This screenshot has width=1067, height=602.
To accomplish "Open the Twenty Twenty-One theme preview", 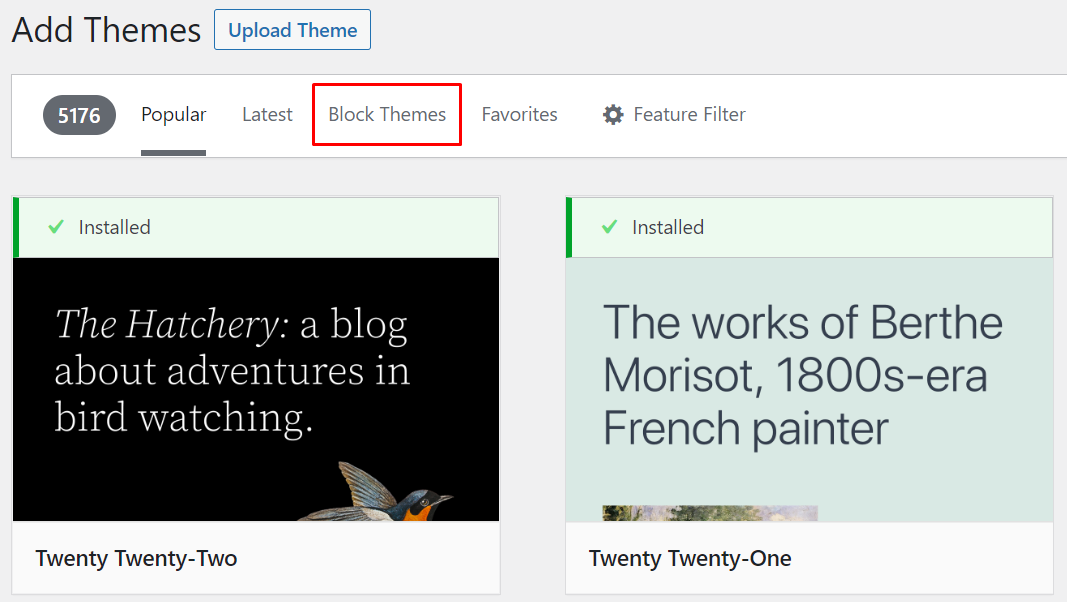I will [x=809, y=388].
